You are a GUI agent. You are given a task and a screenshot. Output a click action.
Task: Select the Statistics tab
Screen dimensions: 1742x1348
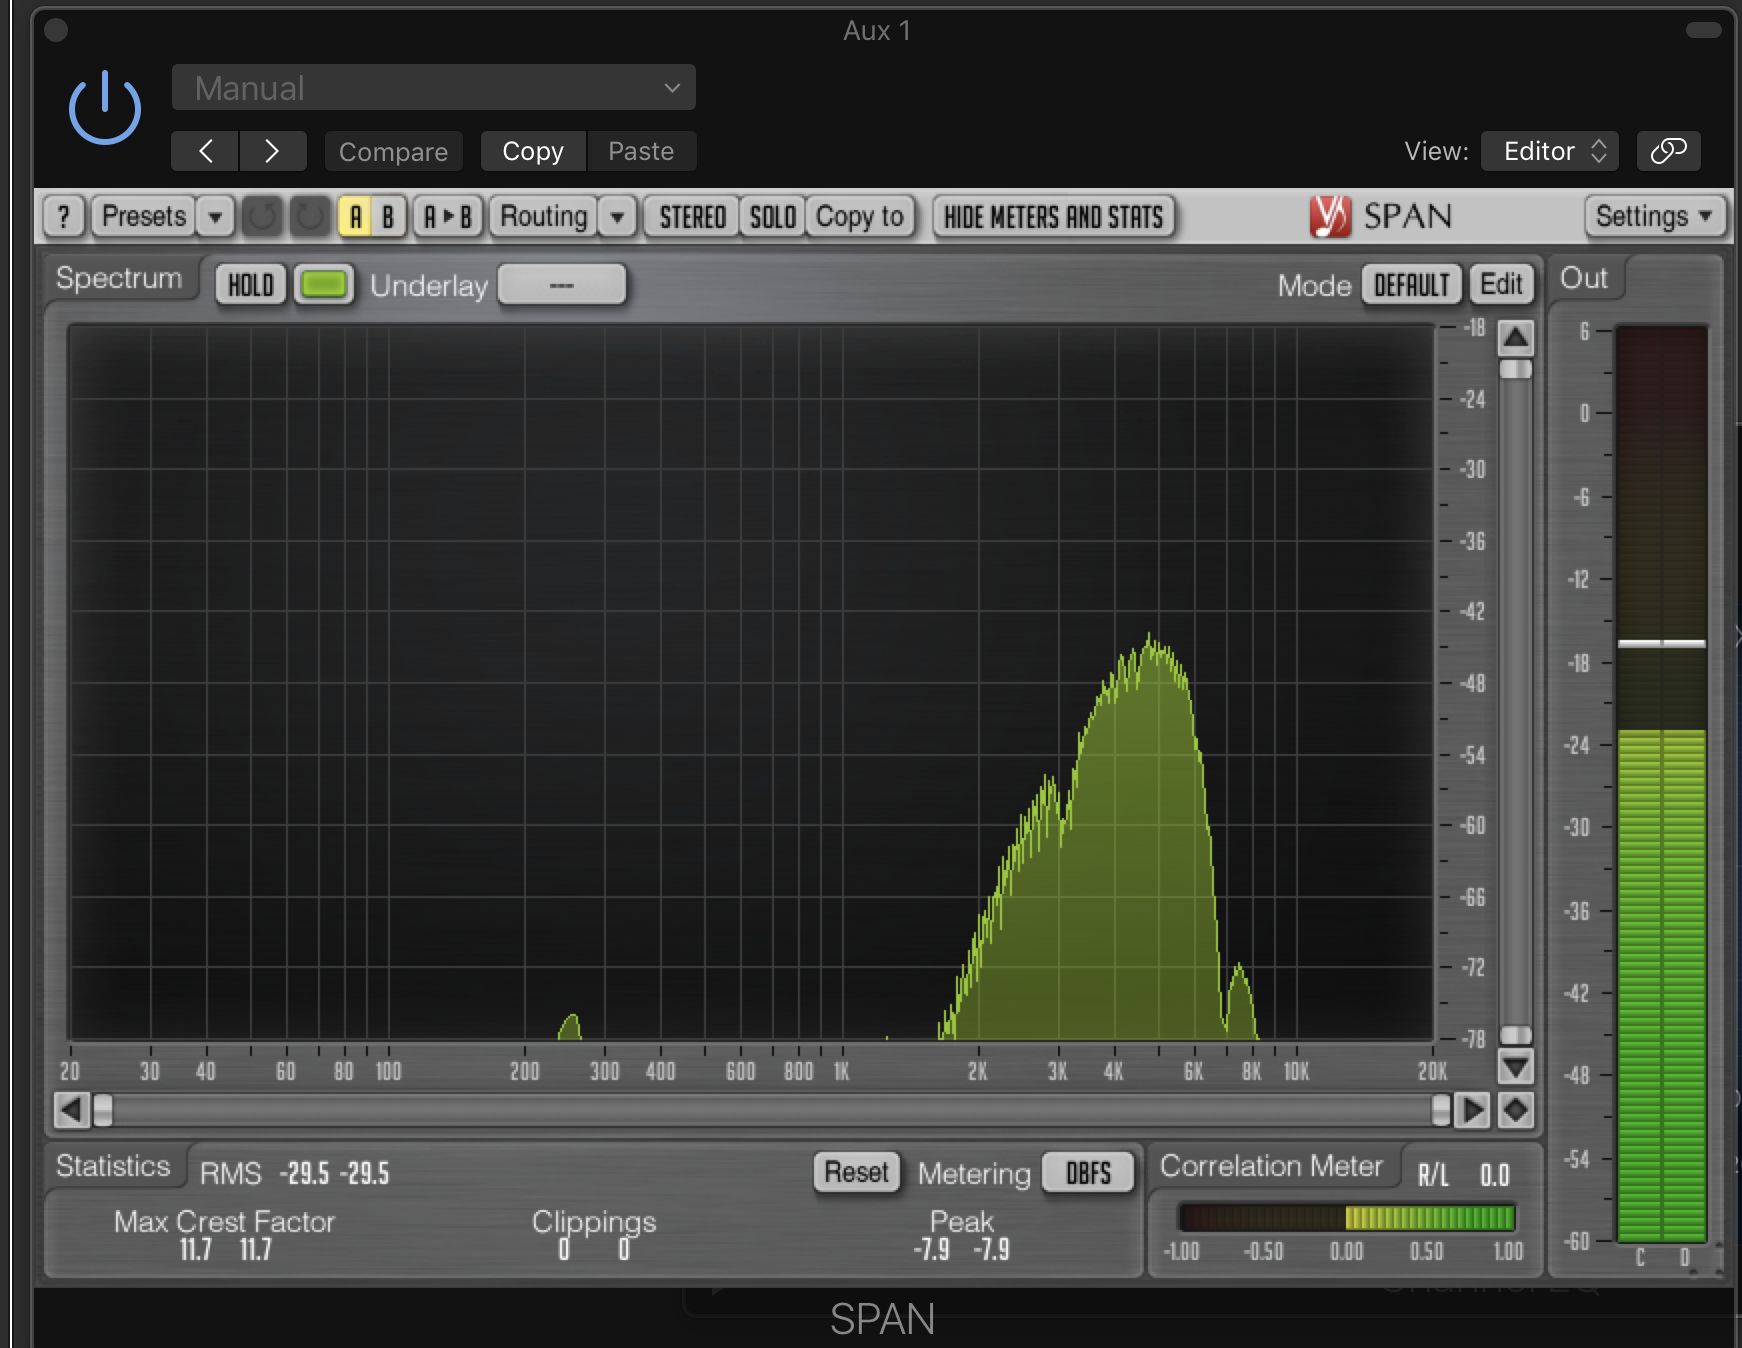113,1166
